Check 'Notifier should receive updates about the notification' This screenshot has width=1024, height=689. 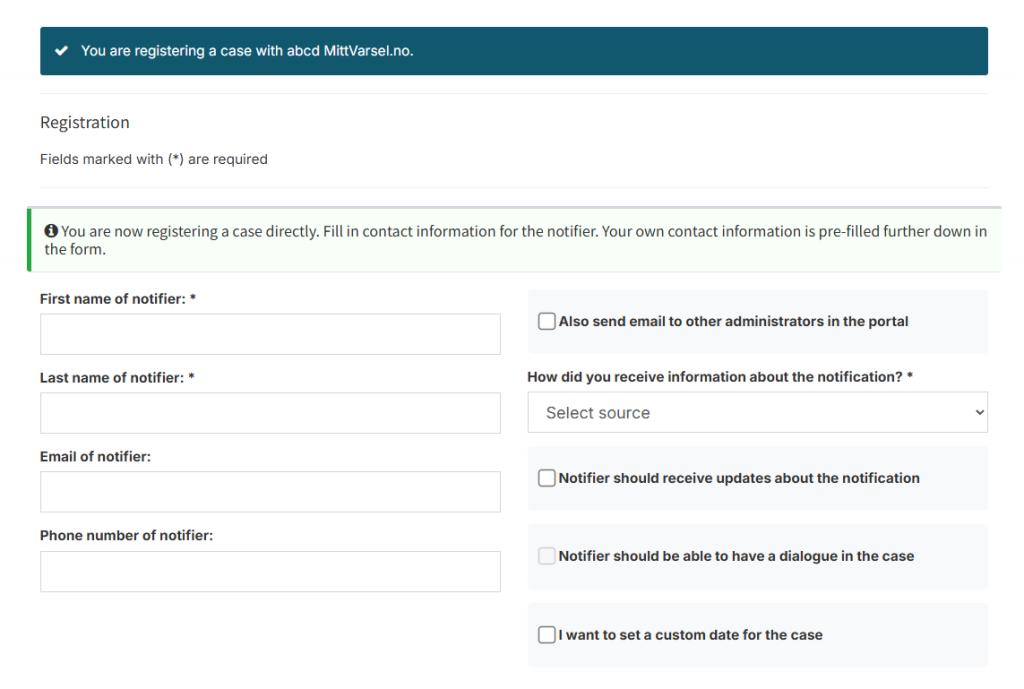point(547,478)
